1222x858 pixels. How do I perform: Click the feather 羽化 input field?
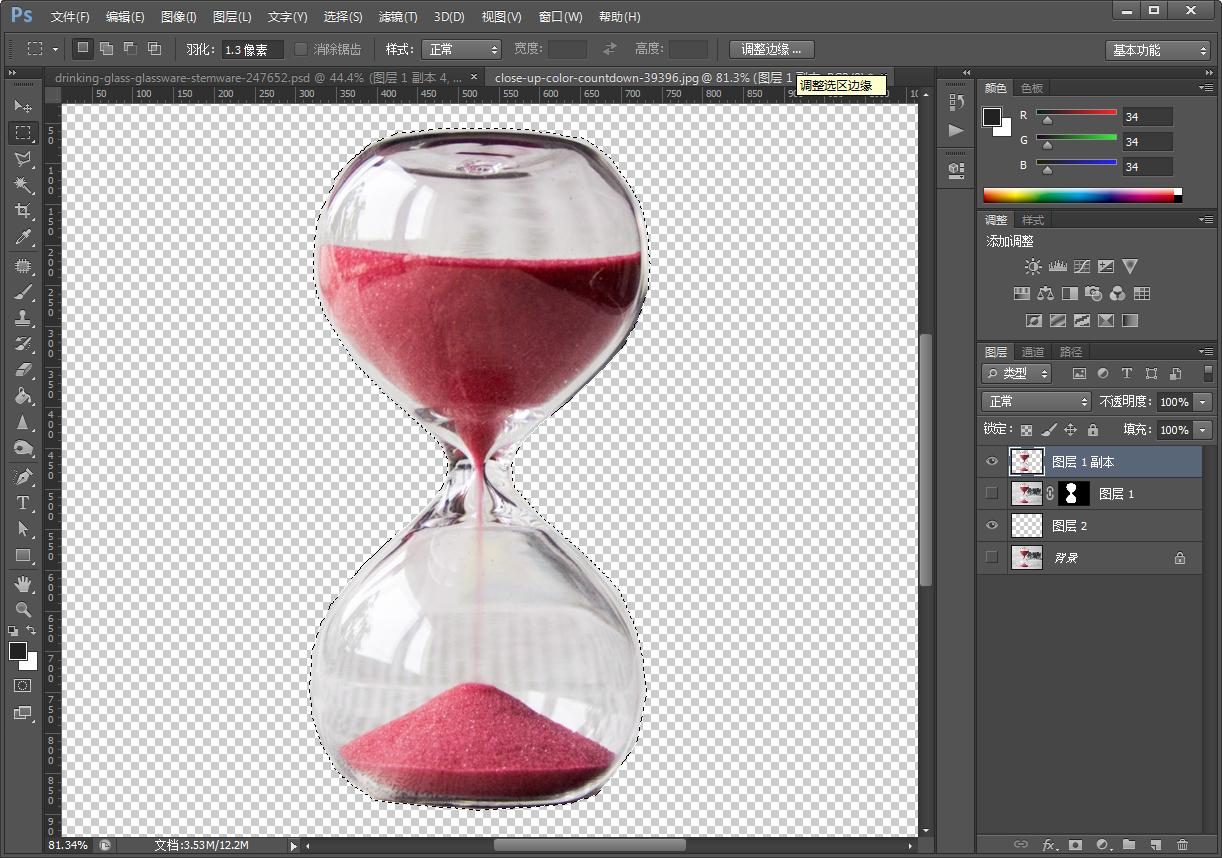pos(252,49)
